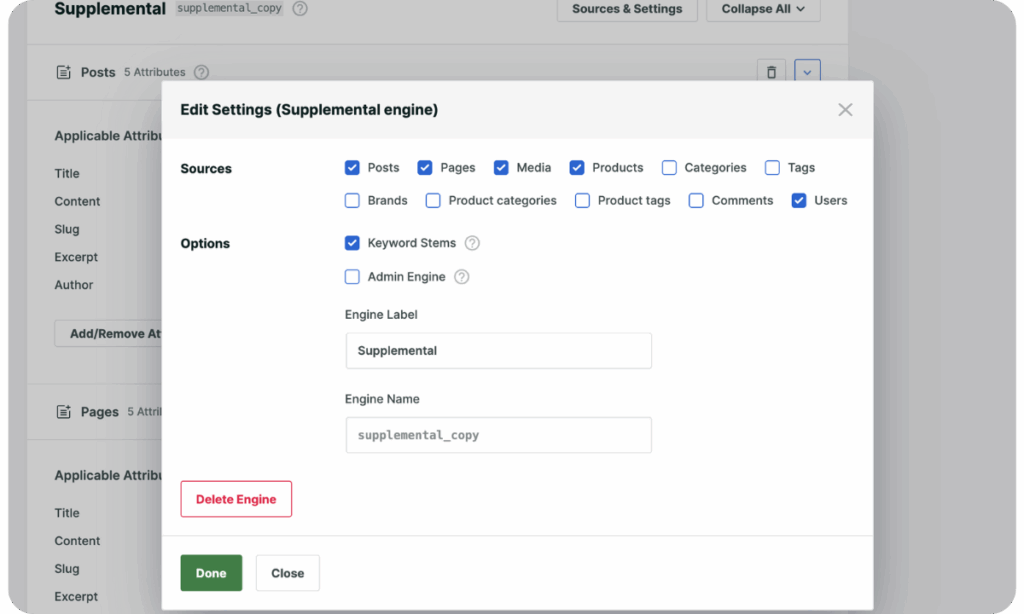The height and width of the screenshot is (614, 1024).
Task: Uncheck the Media source checkbox
Action: [x=501, y=168]
